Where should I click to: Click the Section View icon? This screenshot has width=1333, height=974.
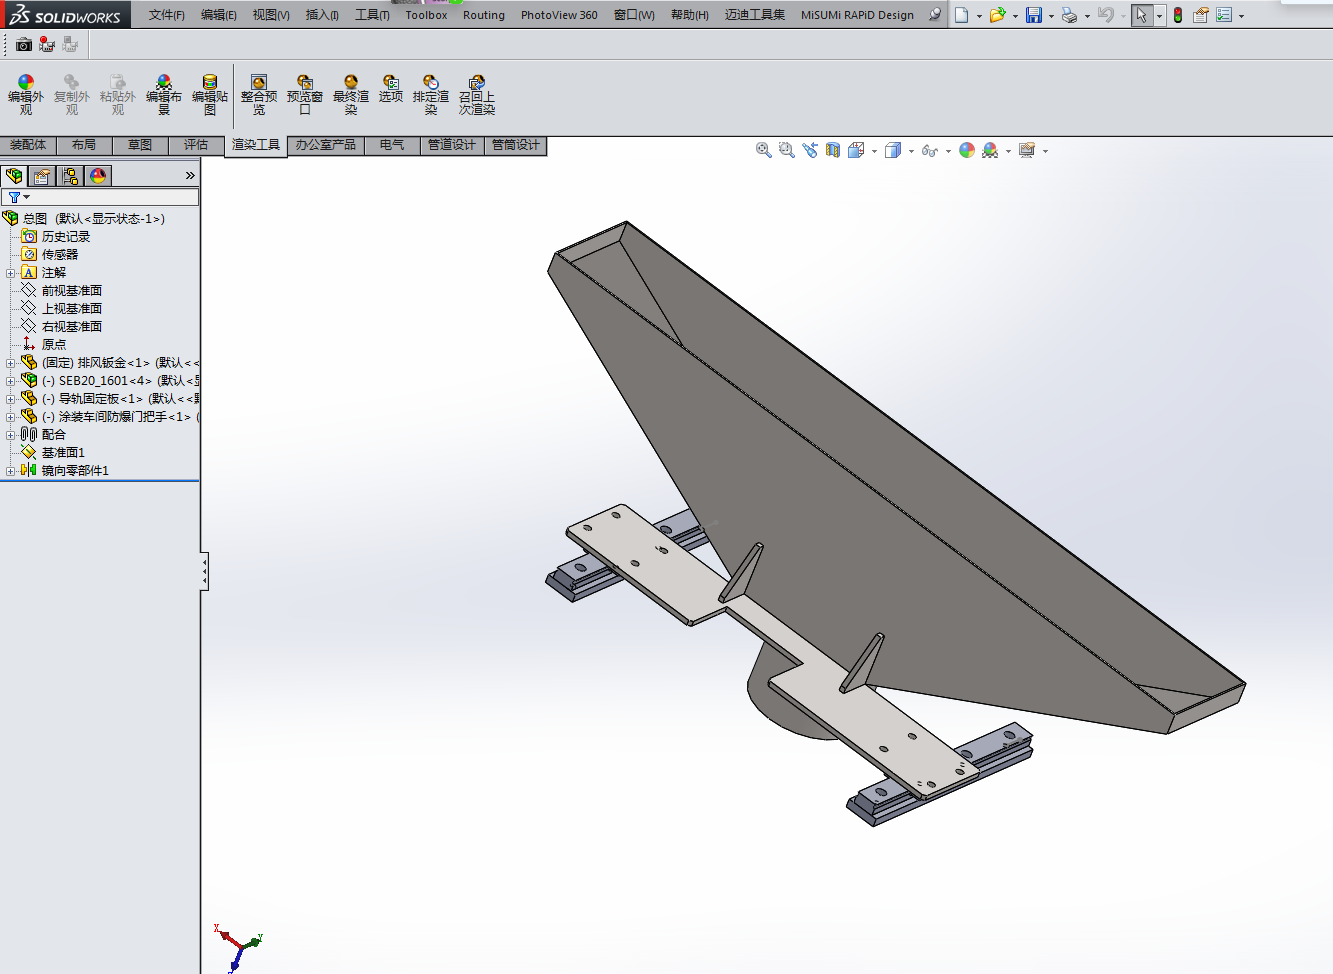833,150
